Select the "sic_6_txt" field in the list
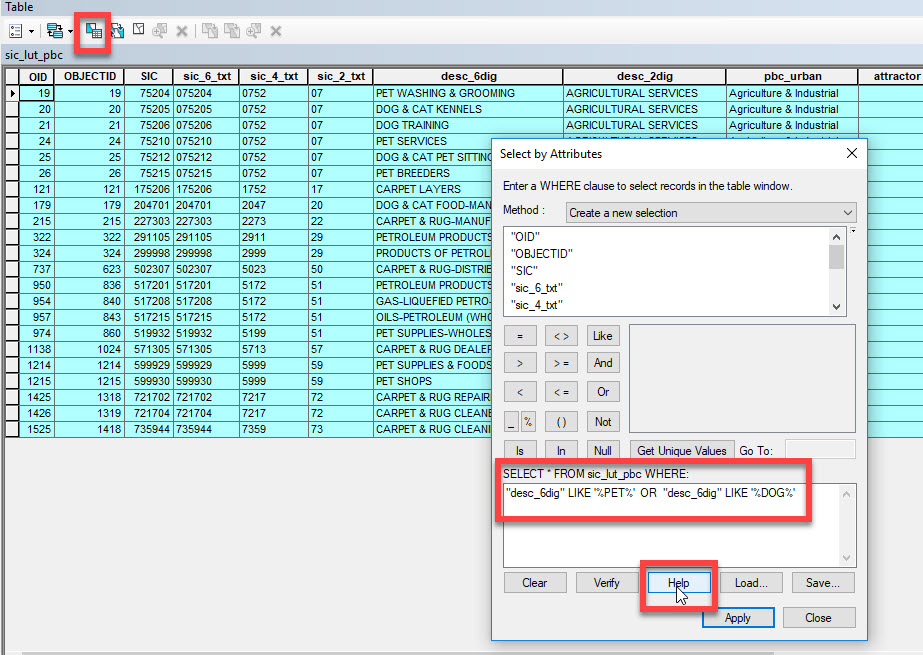The width and height of the screenshot is (923, 655). pos(537,288)
